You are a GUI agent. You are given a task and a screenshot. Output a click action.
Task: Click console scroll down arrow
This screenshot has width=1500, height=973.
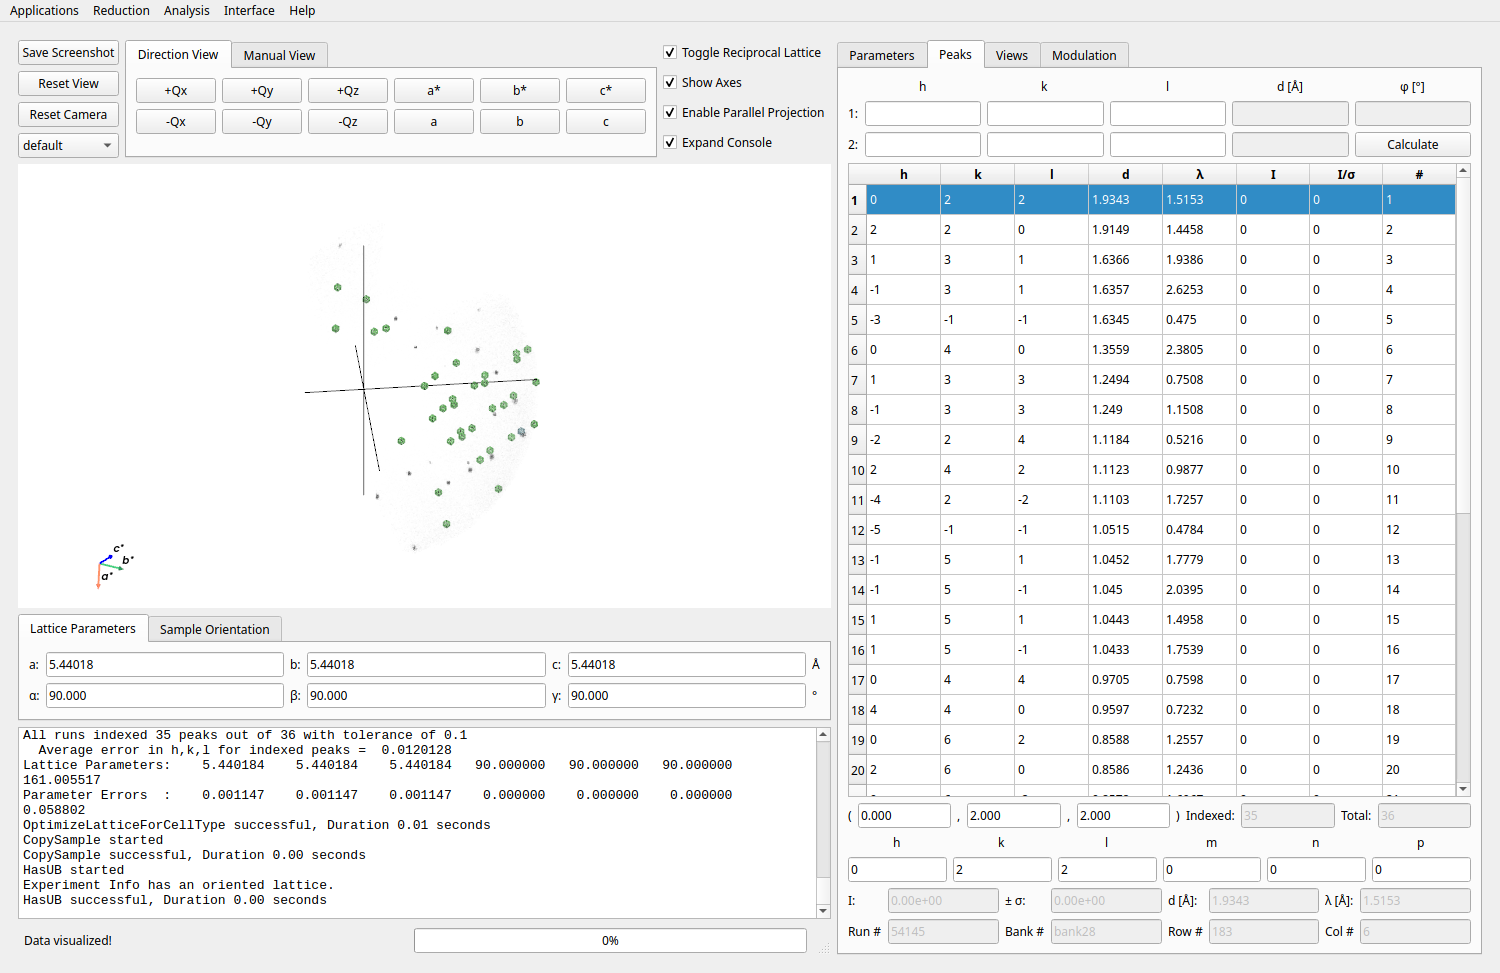[x=823, y=911]
